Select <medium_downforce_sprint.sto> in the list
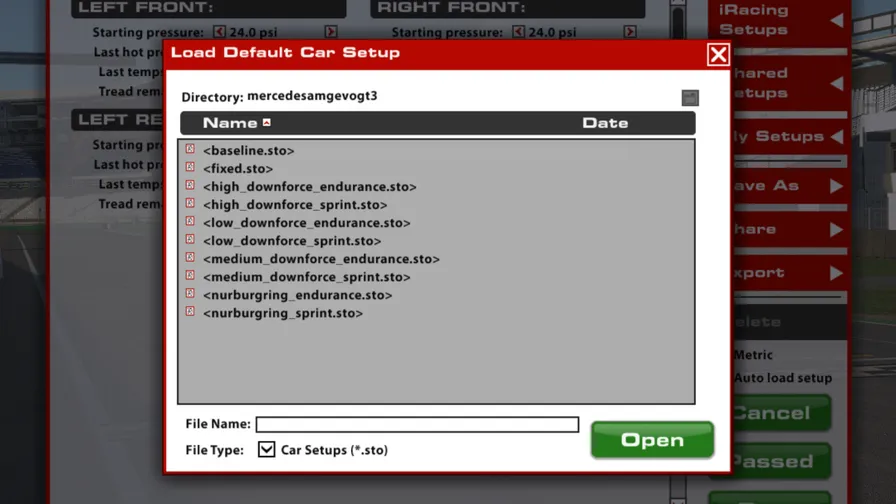 click(307, 277)
